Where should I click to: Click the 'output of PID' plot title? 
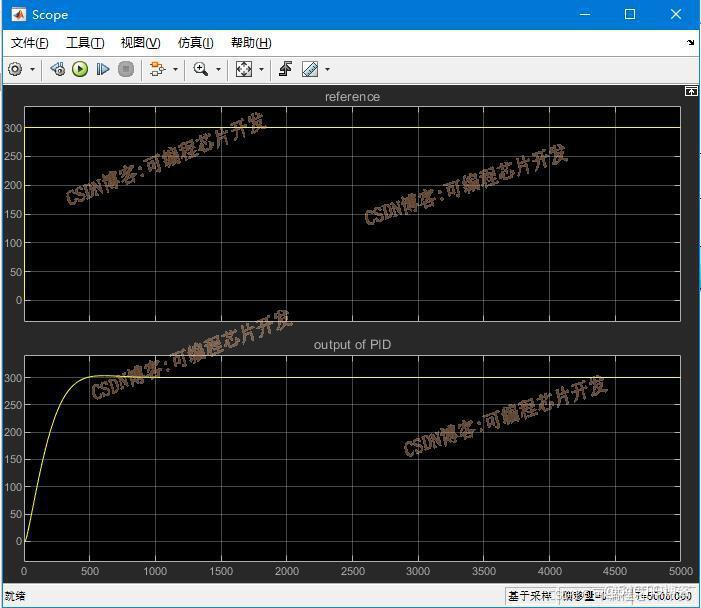pos(352,345)
